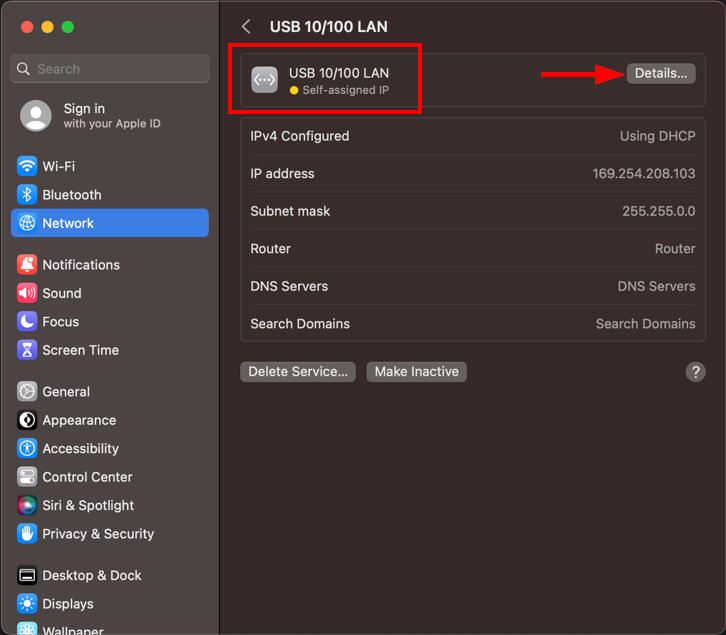The width and height of the screenshot is (726, 635).
Task: Sign in with your Apple ID
Action: [112, 116]
